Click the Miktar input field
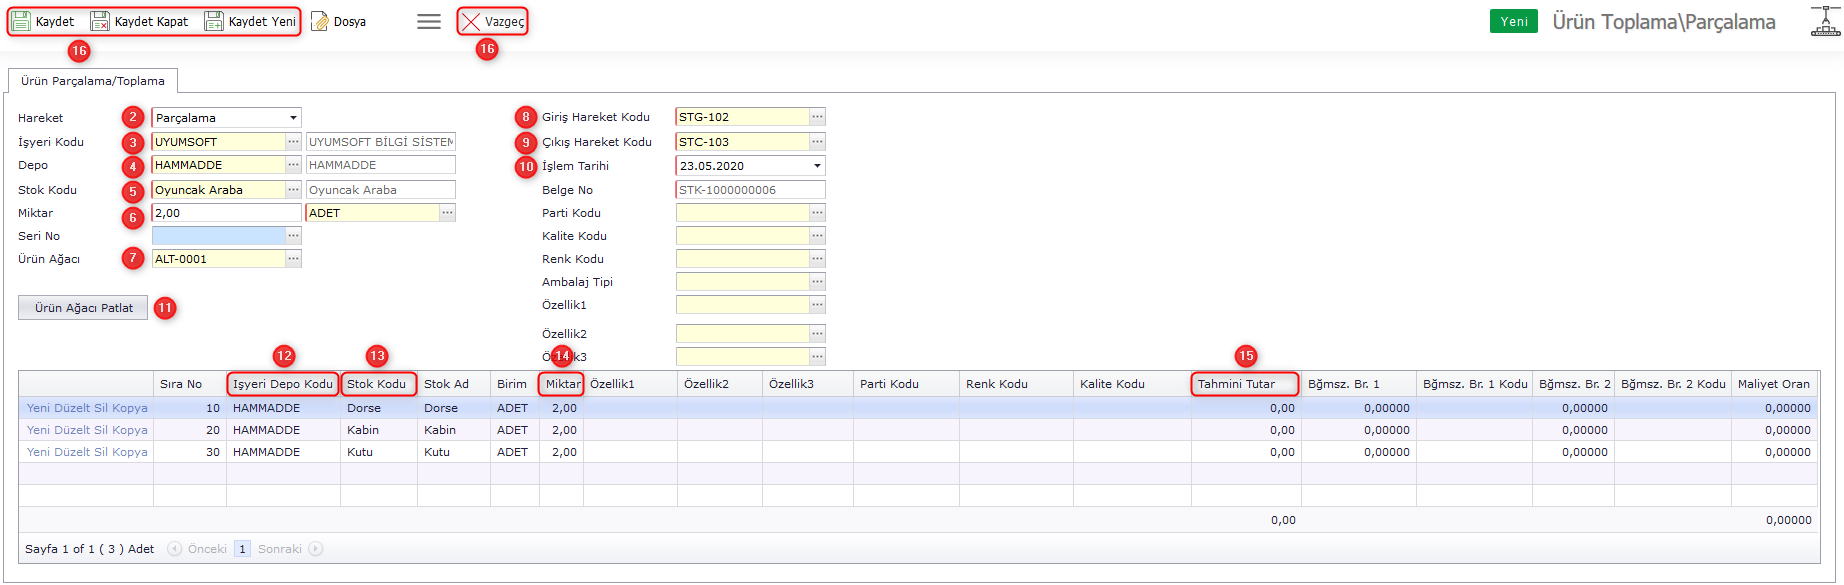Viewport: 1844px width, 585px height. pyautogui.click(x=225, y=213)
